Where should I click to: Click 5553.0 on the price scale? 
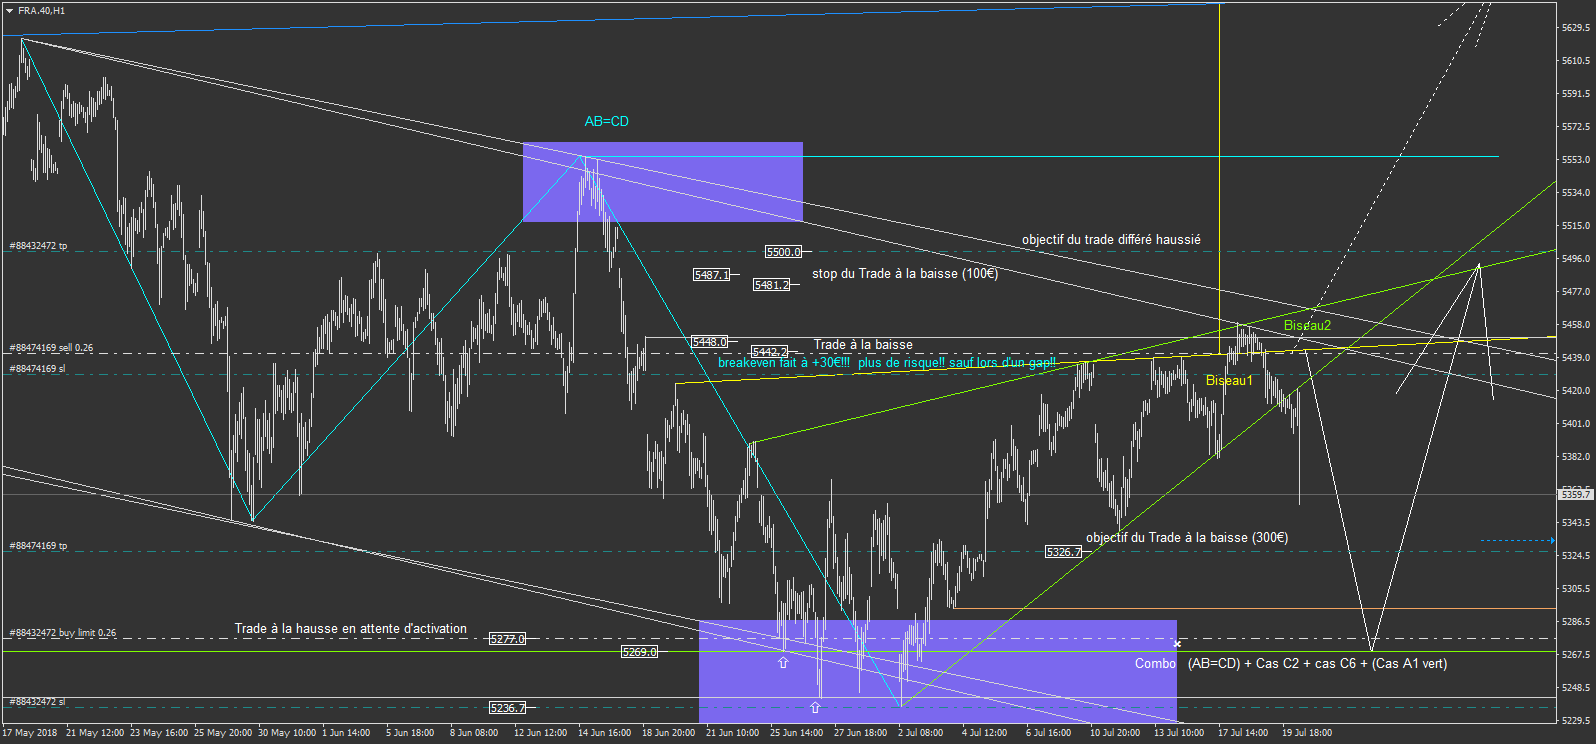tap(1576, 160)
